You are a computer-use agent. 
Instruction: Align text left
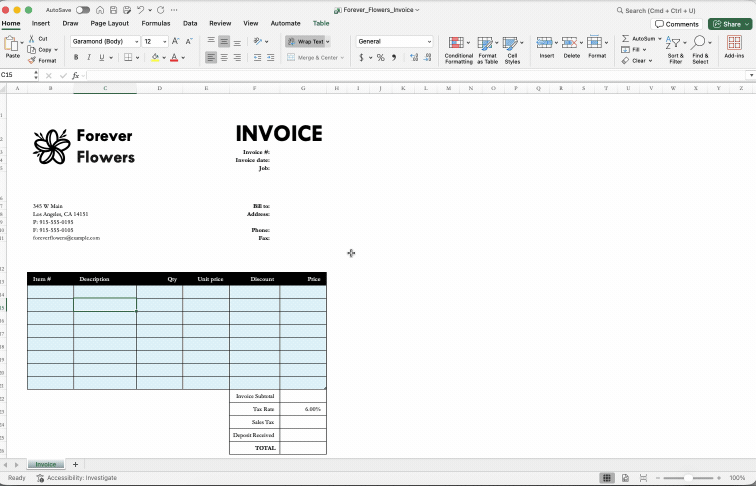pyautogui.click(x=211, y=57)
